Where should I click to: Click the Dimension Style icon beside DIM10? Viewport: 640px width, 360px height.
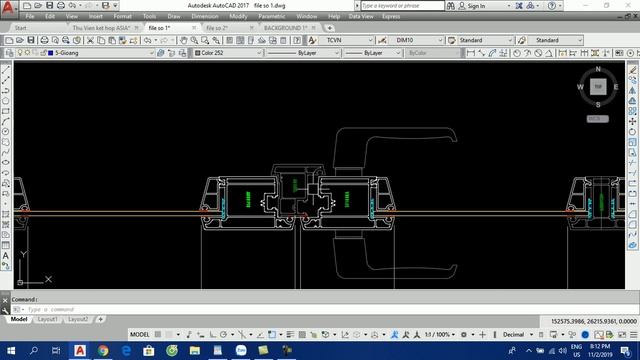pyautogui.click(x=382, y=40)
